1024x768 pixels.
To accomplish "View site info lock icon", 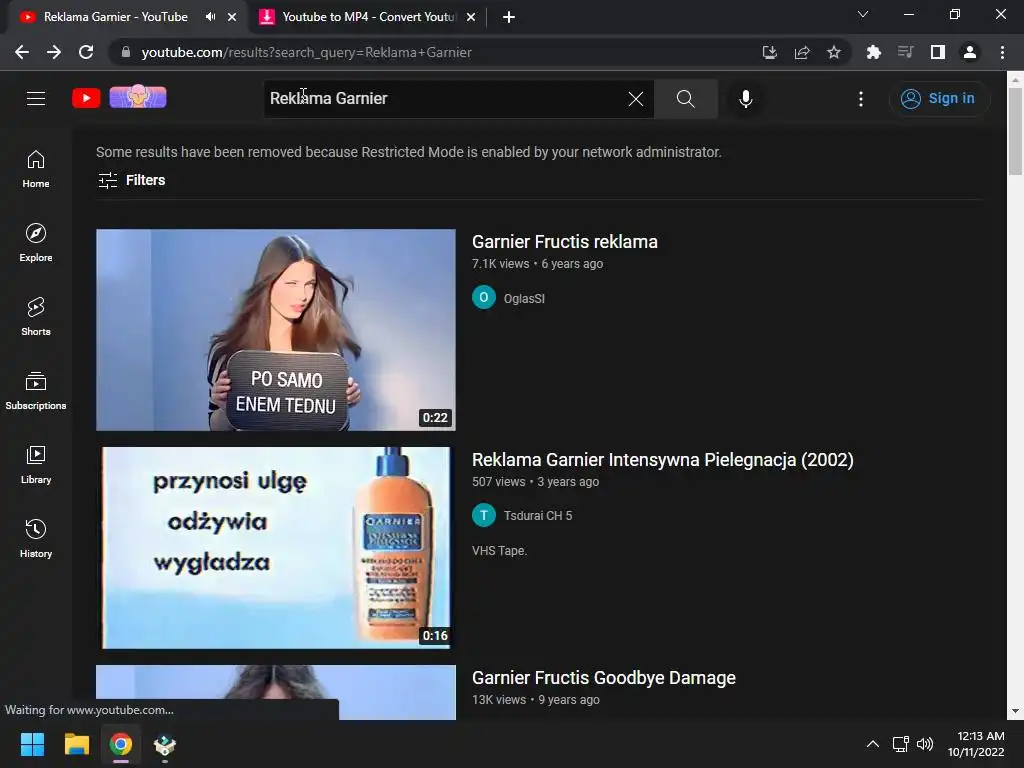I will coord(125,52).
